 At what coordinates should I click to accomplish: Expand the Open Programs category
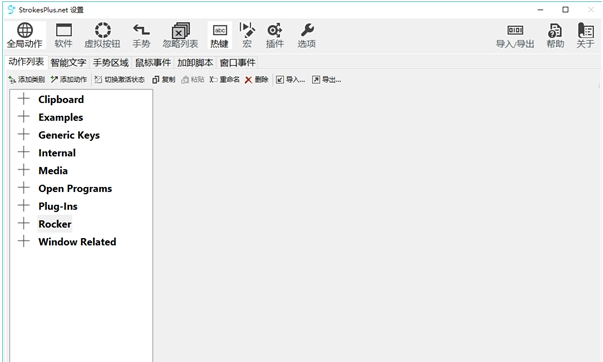coord(23,188)
